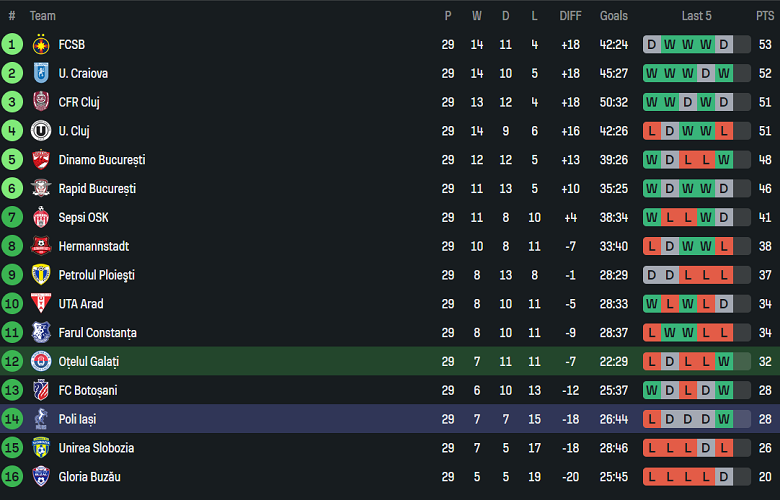This screenshot has height=500, width=780.
Task: Sort standings by Goals column header
Action: [614, 16]
